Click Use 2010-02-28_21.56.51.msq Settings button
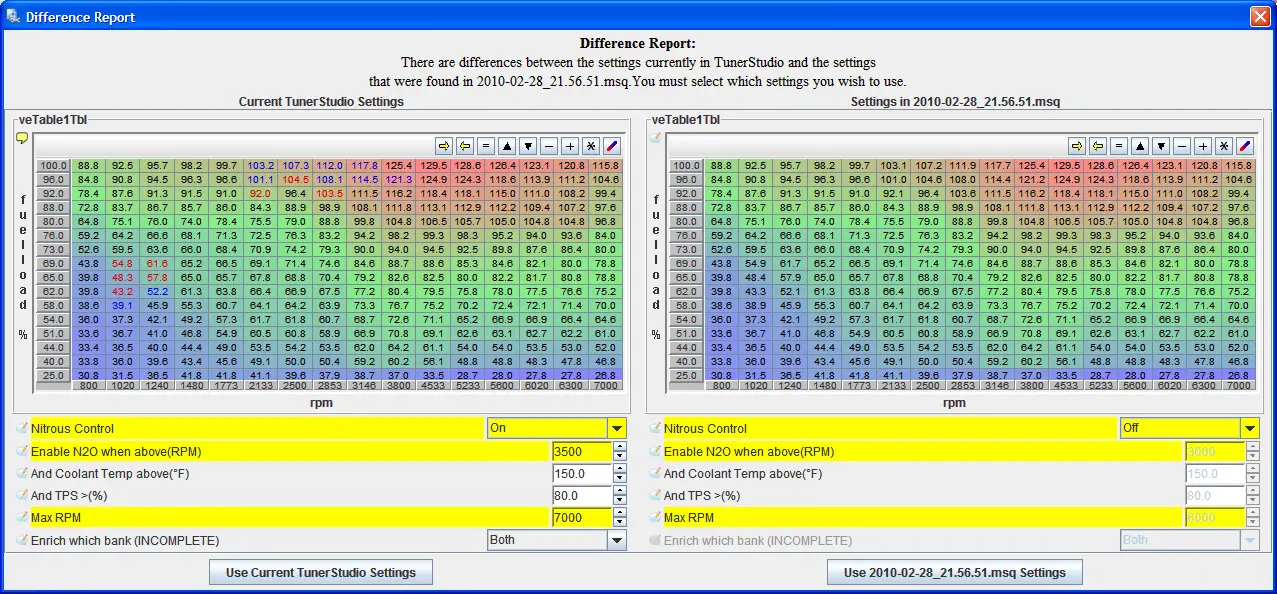This screenshot has height=594, width=1277. pos(954,573)
